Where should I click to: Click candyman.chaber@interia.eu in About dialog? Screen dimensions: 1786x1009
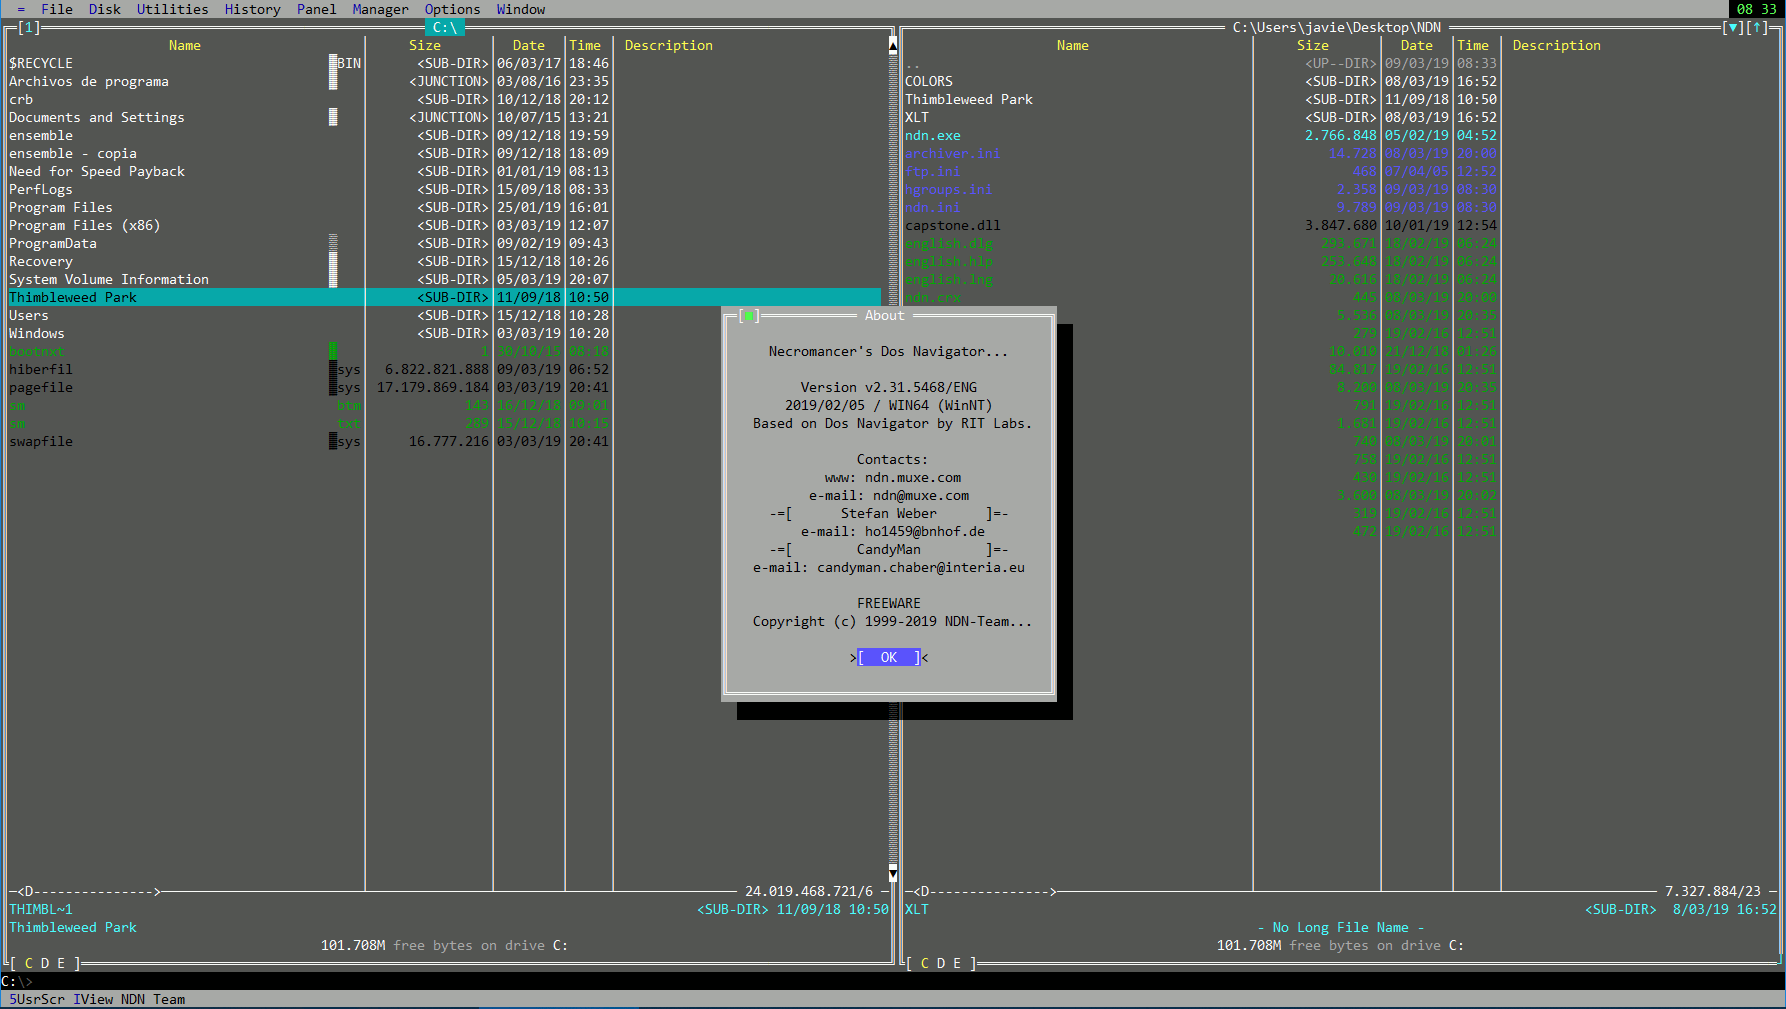[x=921, y=567]
